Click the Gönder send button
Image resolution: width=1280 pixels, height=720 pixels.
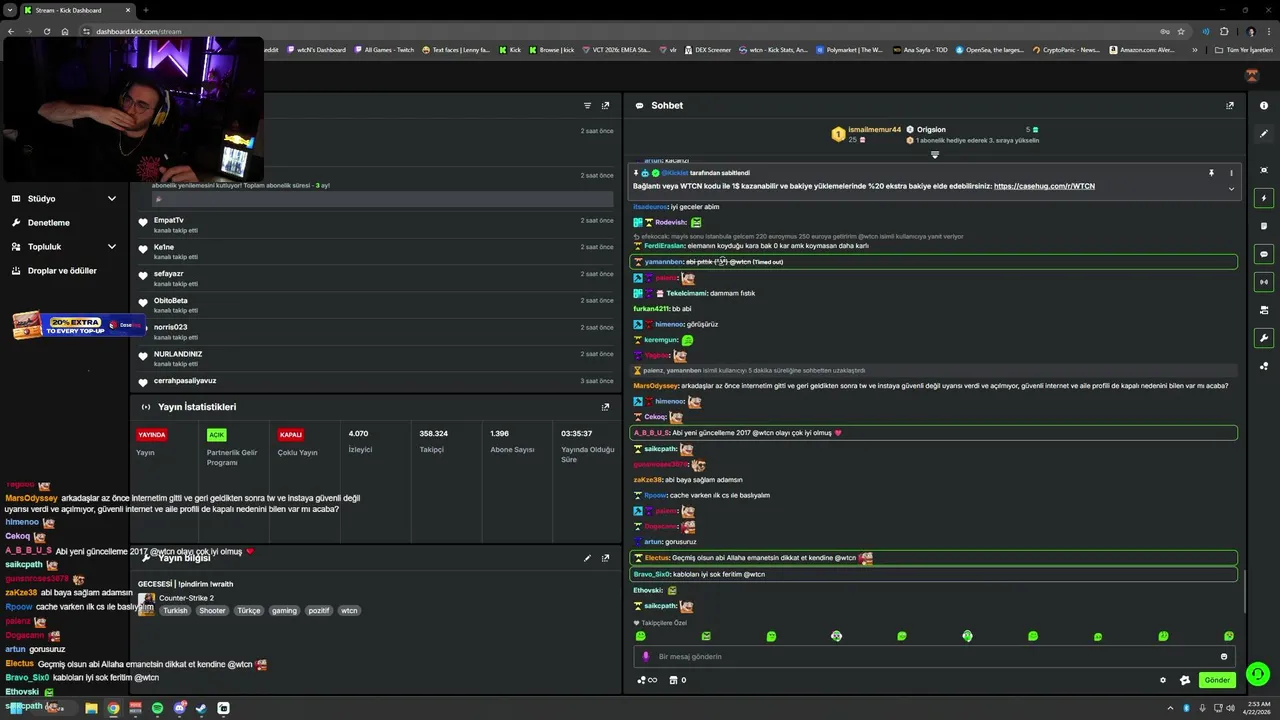point(1217,680)
